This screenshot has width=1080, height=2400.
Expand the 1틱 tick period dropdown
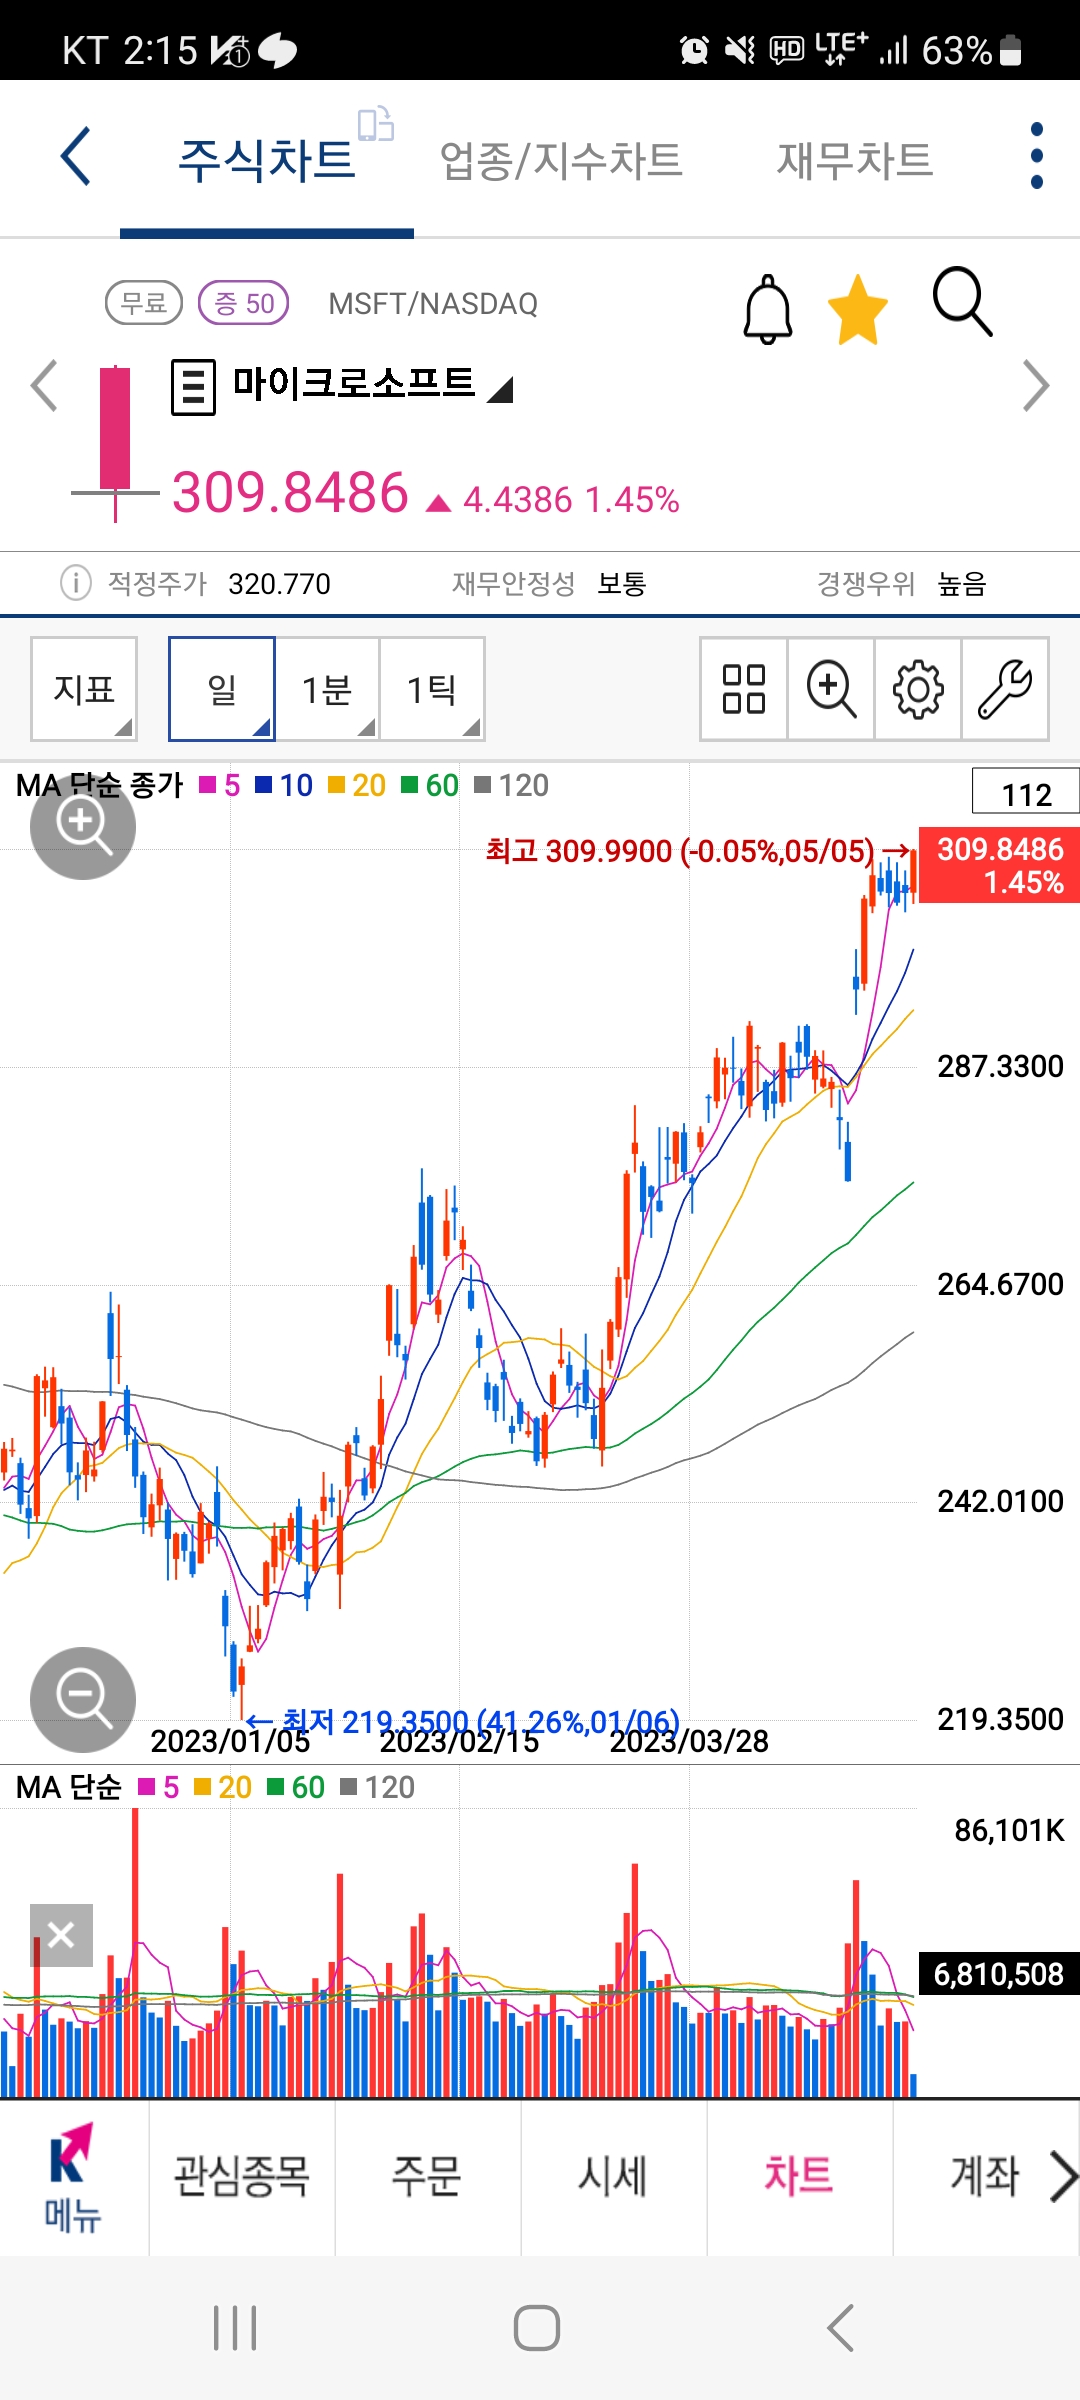click(432, 689)
